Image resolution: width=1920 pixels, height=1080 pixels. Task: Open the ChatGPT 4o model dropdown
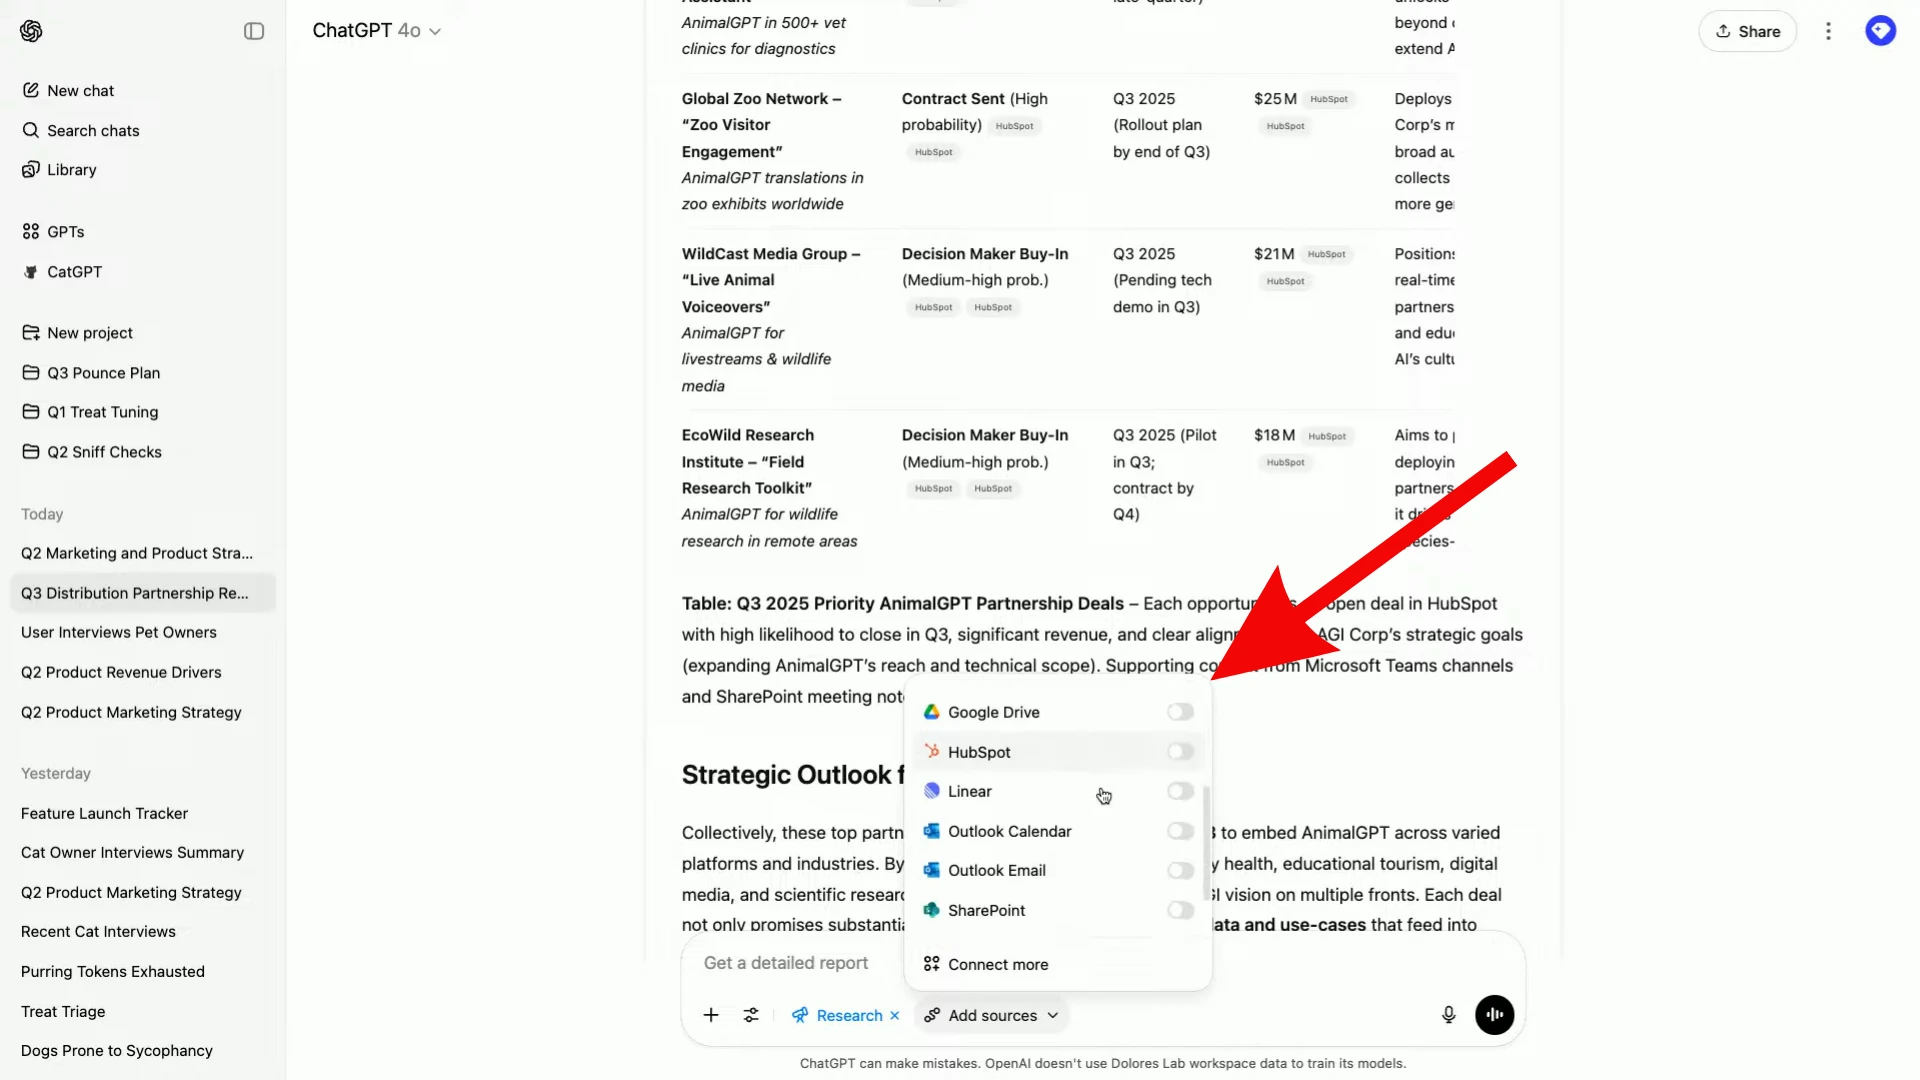(376, 31)
